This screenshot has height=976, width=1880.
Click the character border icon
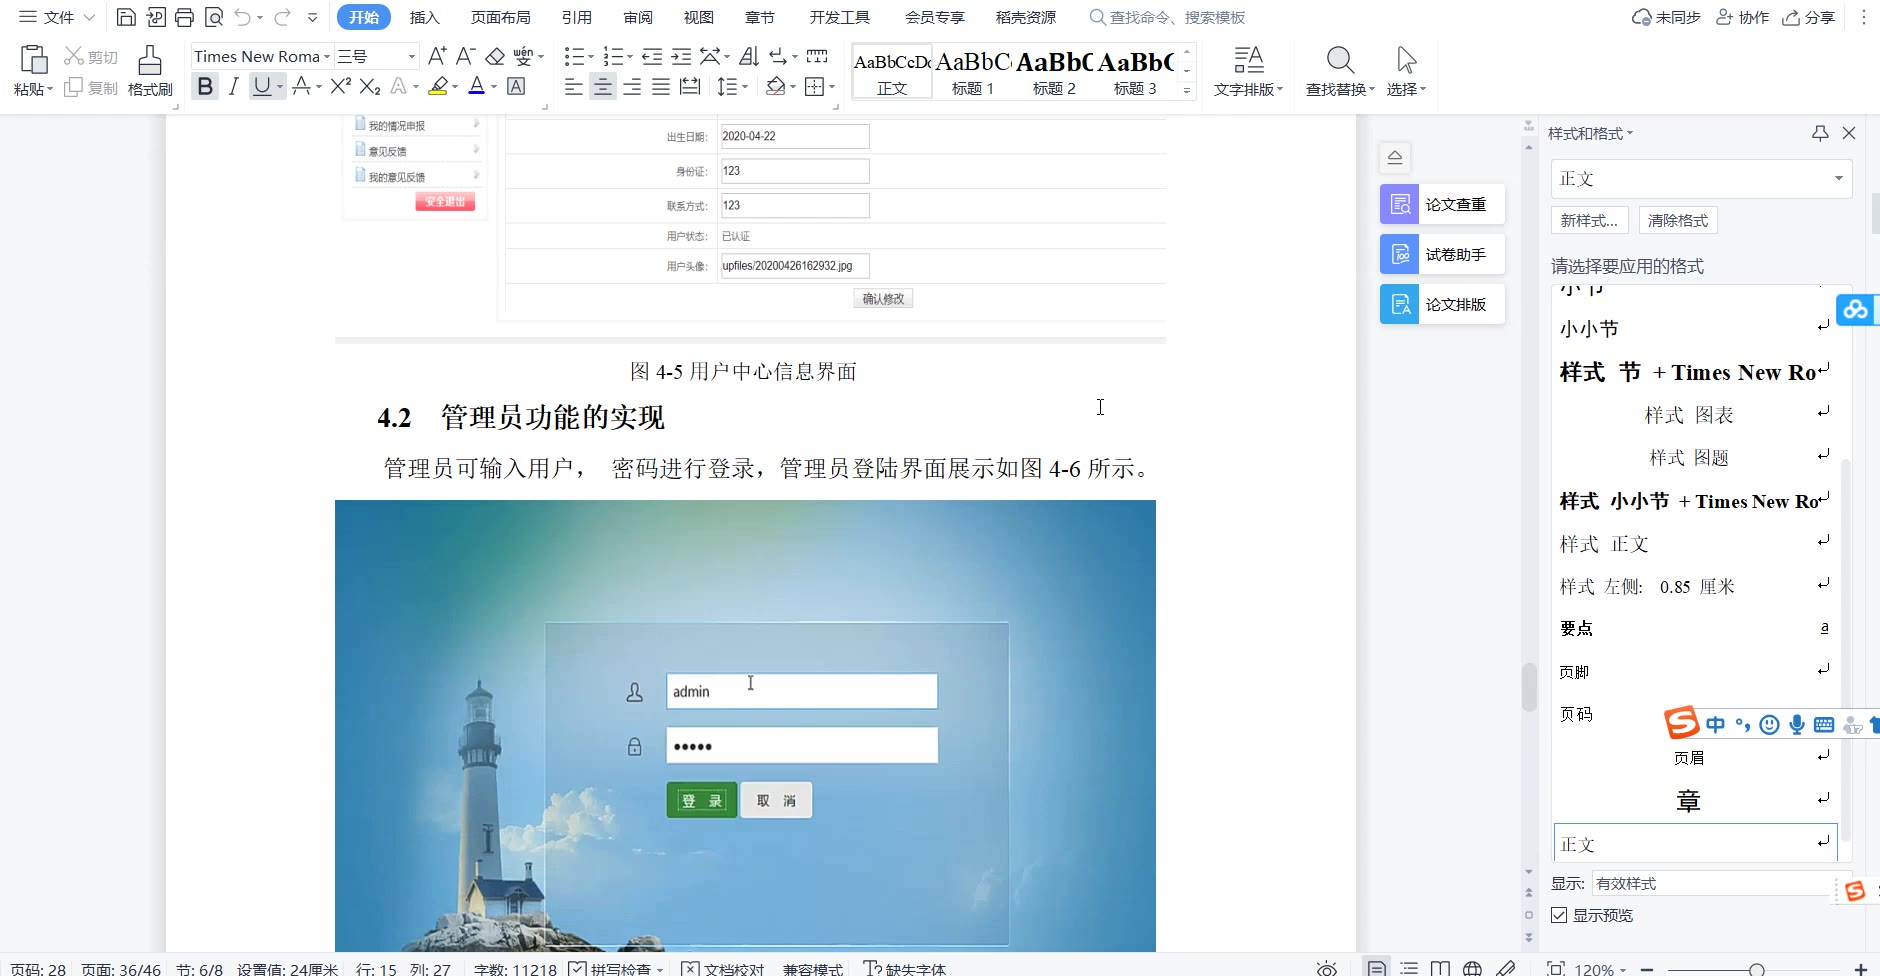[x=516, y=87]
